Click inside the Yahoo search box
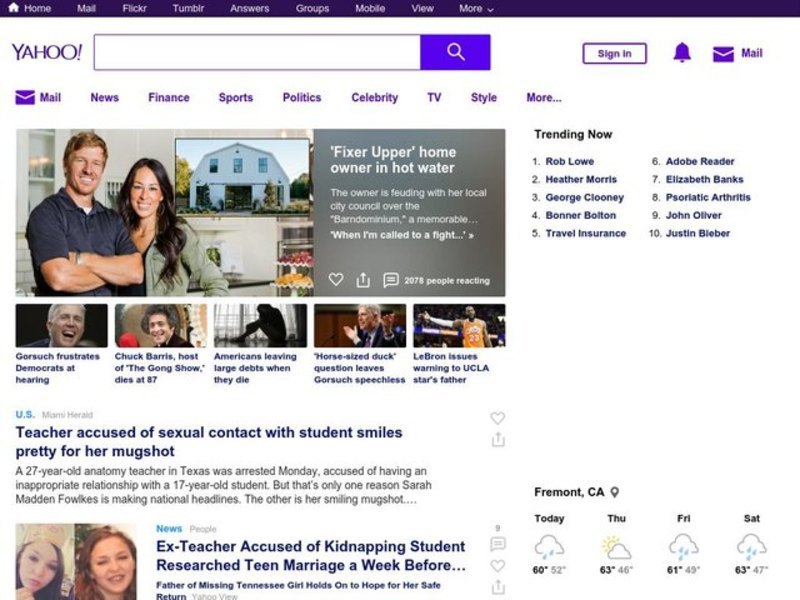This screenshot has height=600, width=800. tap(257, 52)
